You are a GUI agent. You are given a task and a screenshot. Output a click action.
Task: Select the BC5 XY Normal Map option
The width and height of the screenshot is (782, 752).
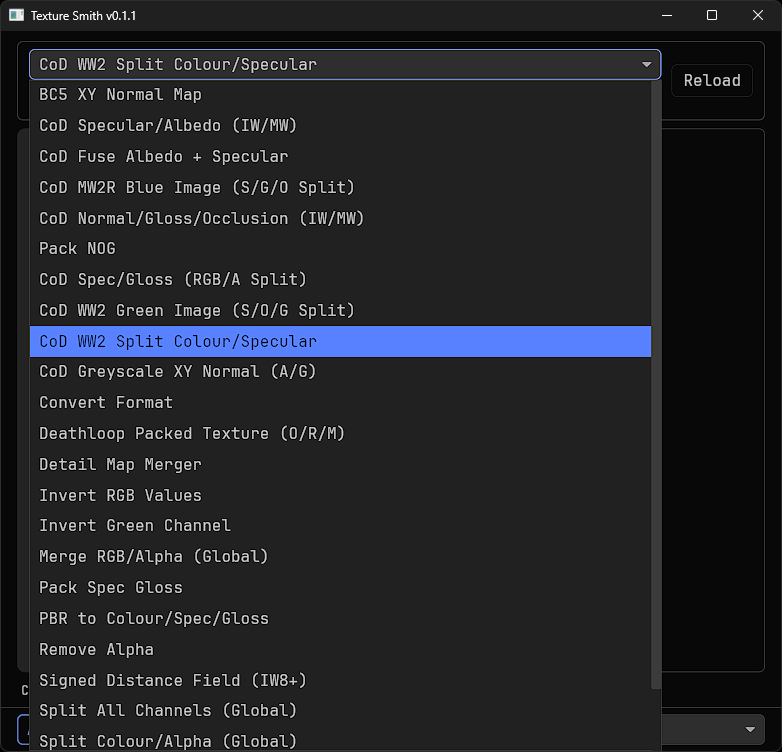(340, 95)
